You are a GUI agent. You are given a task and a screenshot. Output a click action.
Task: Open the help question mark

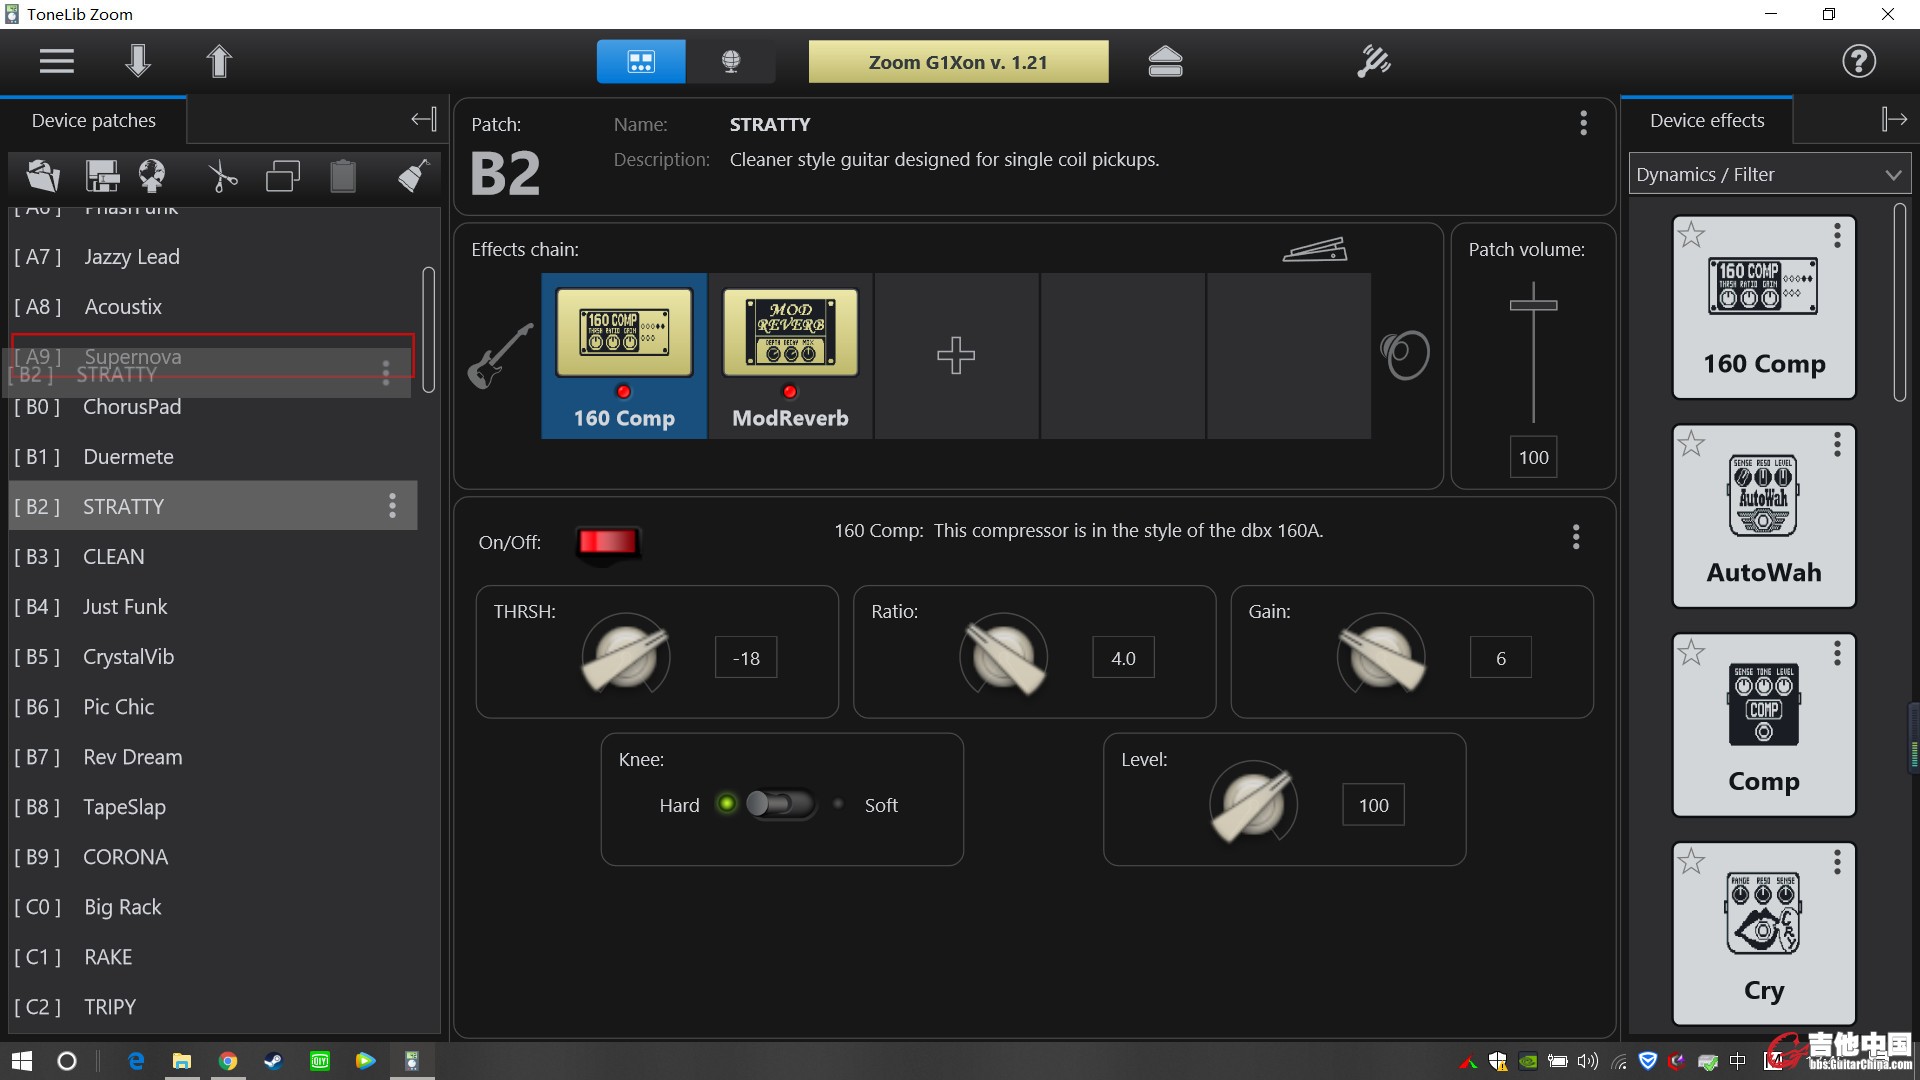(1858, 62)
